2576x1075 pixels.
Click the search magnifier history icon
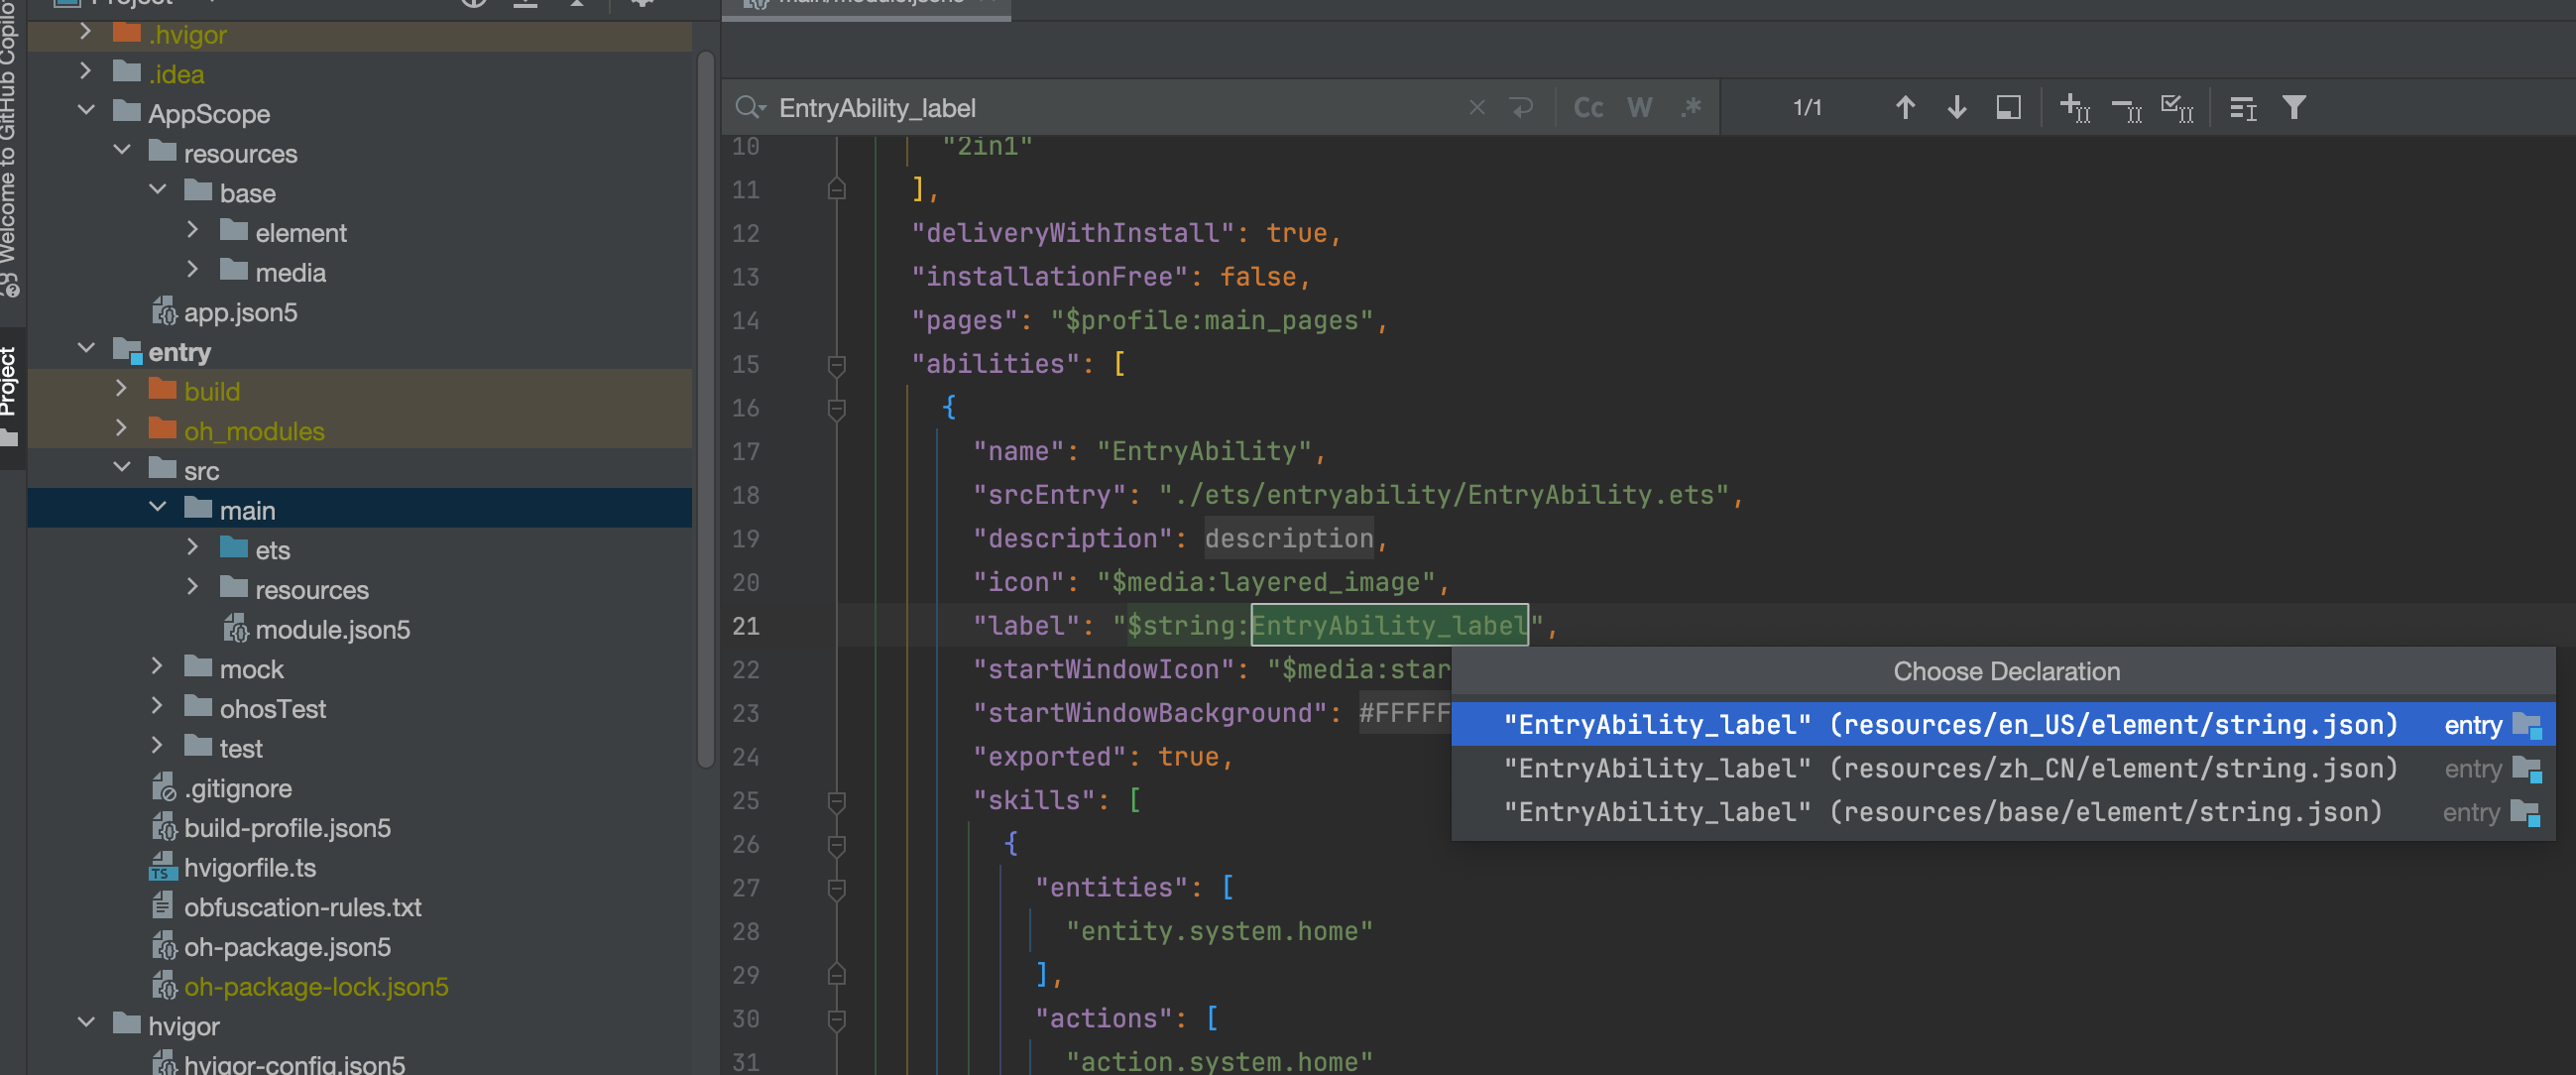pos(750,107)
